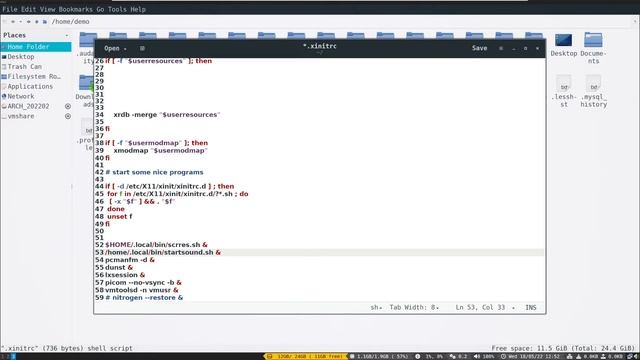
Task: Click line 53 startsound.sh text
Action: point(163,252)
